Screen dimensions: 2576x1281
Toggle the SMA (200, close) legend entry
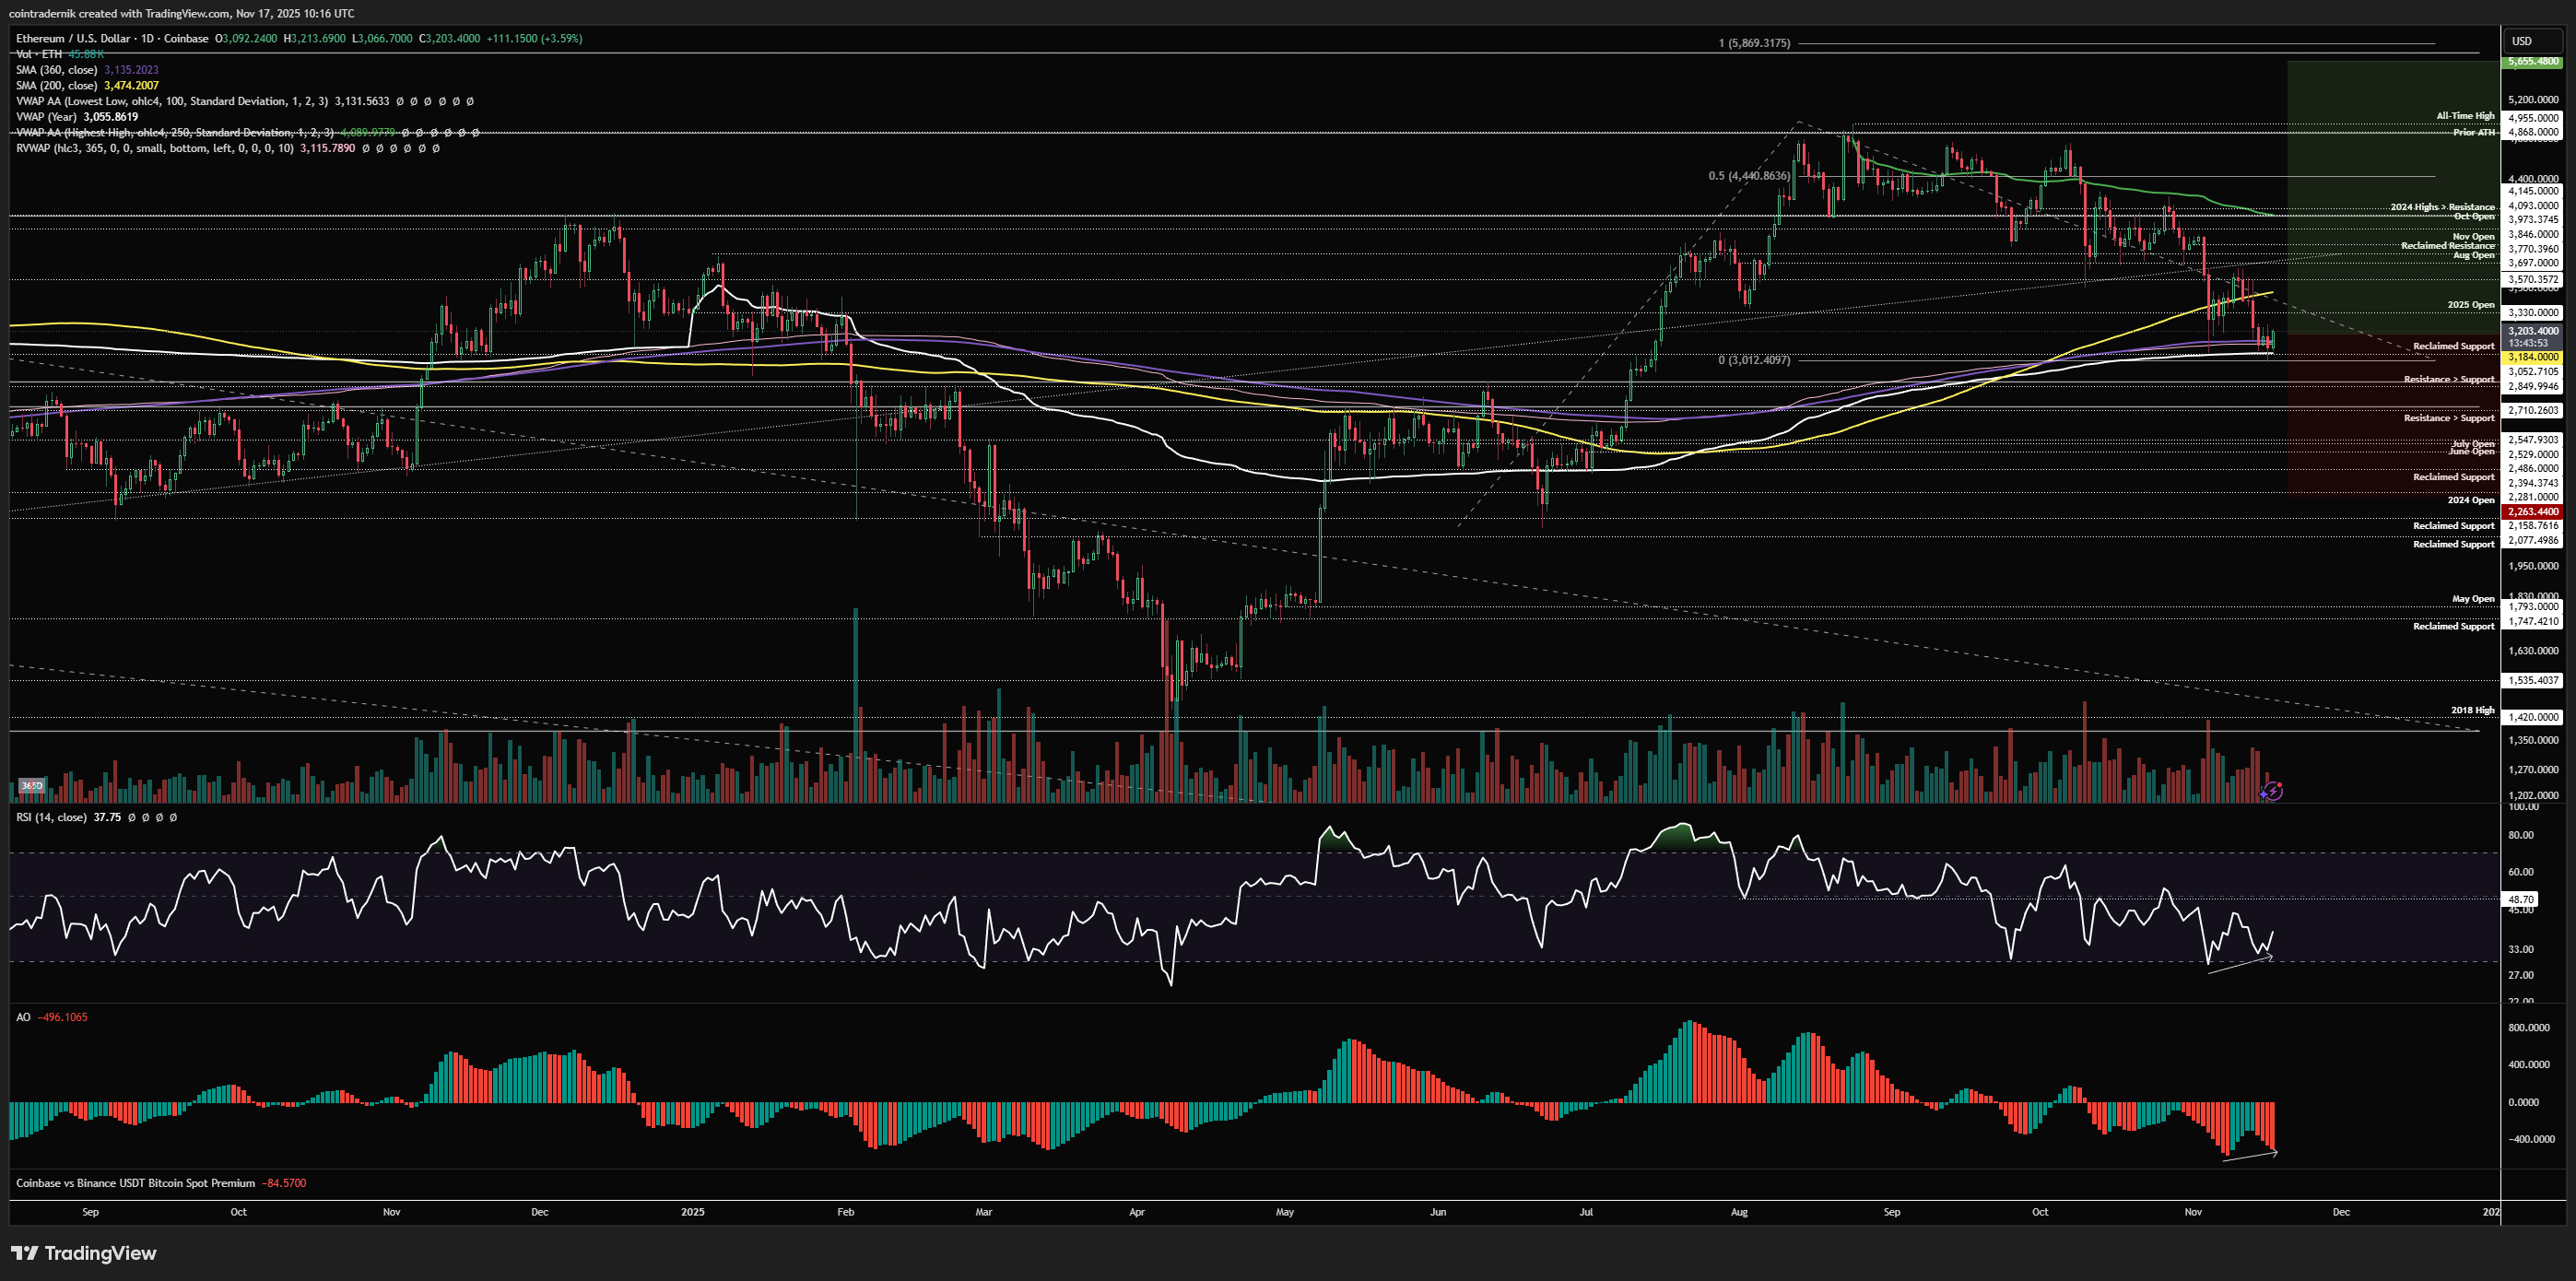coord(57,86)
